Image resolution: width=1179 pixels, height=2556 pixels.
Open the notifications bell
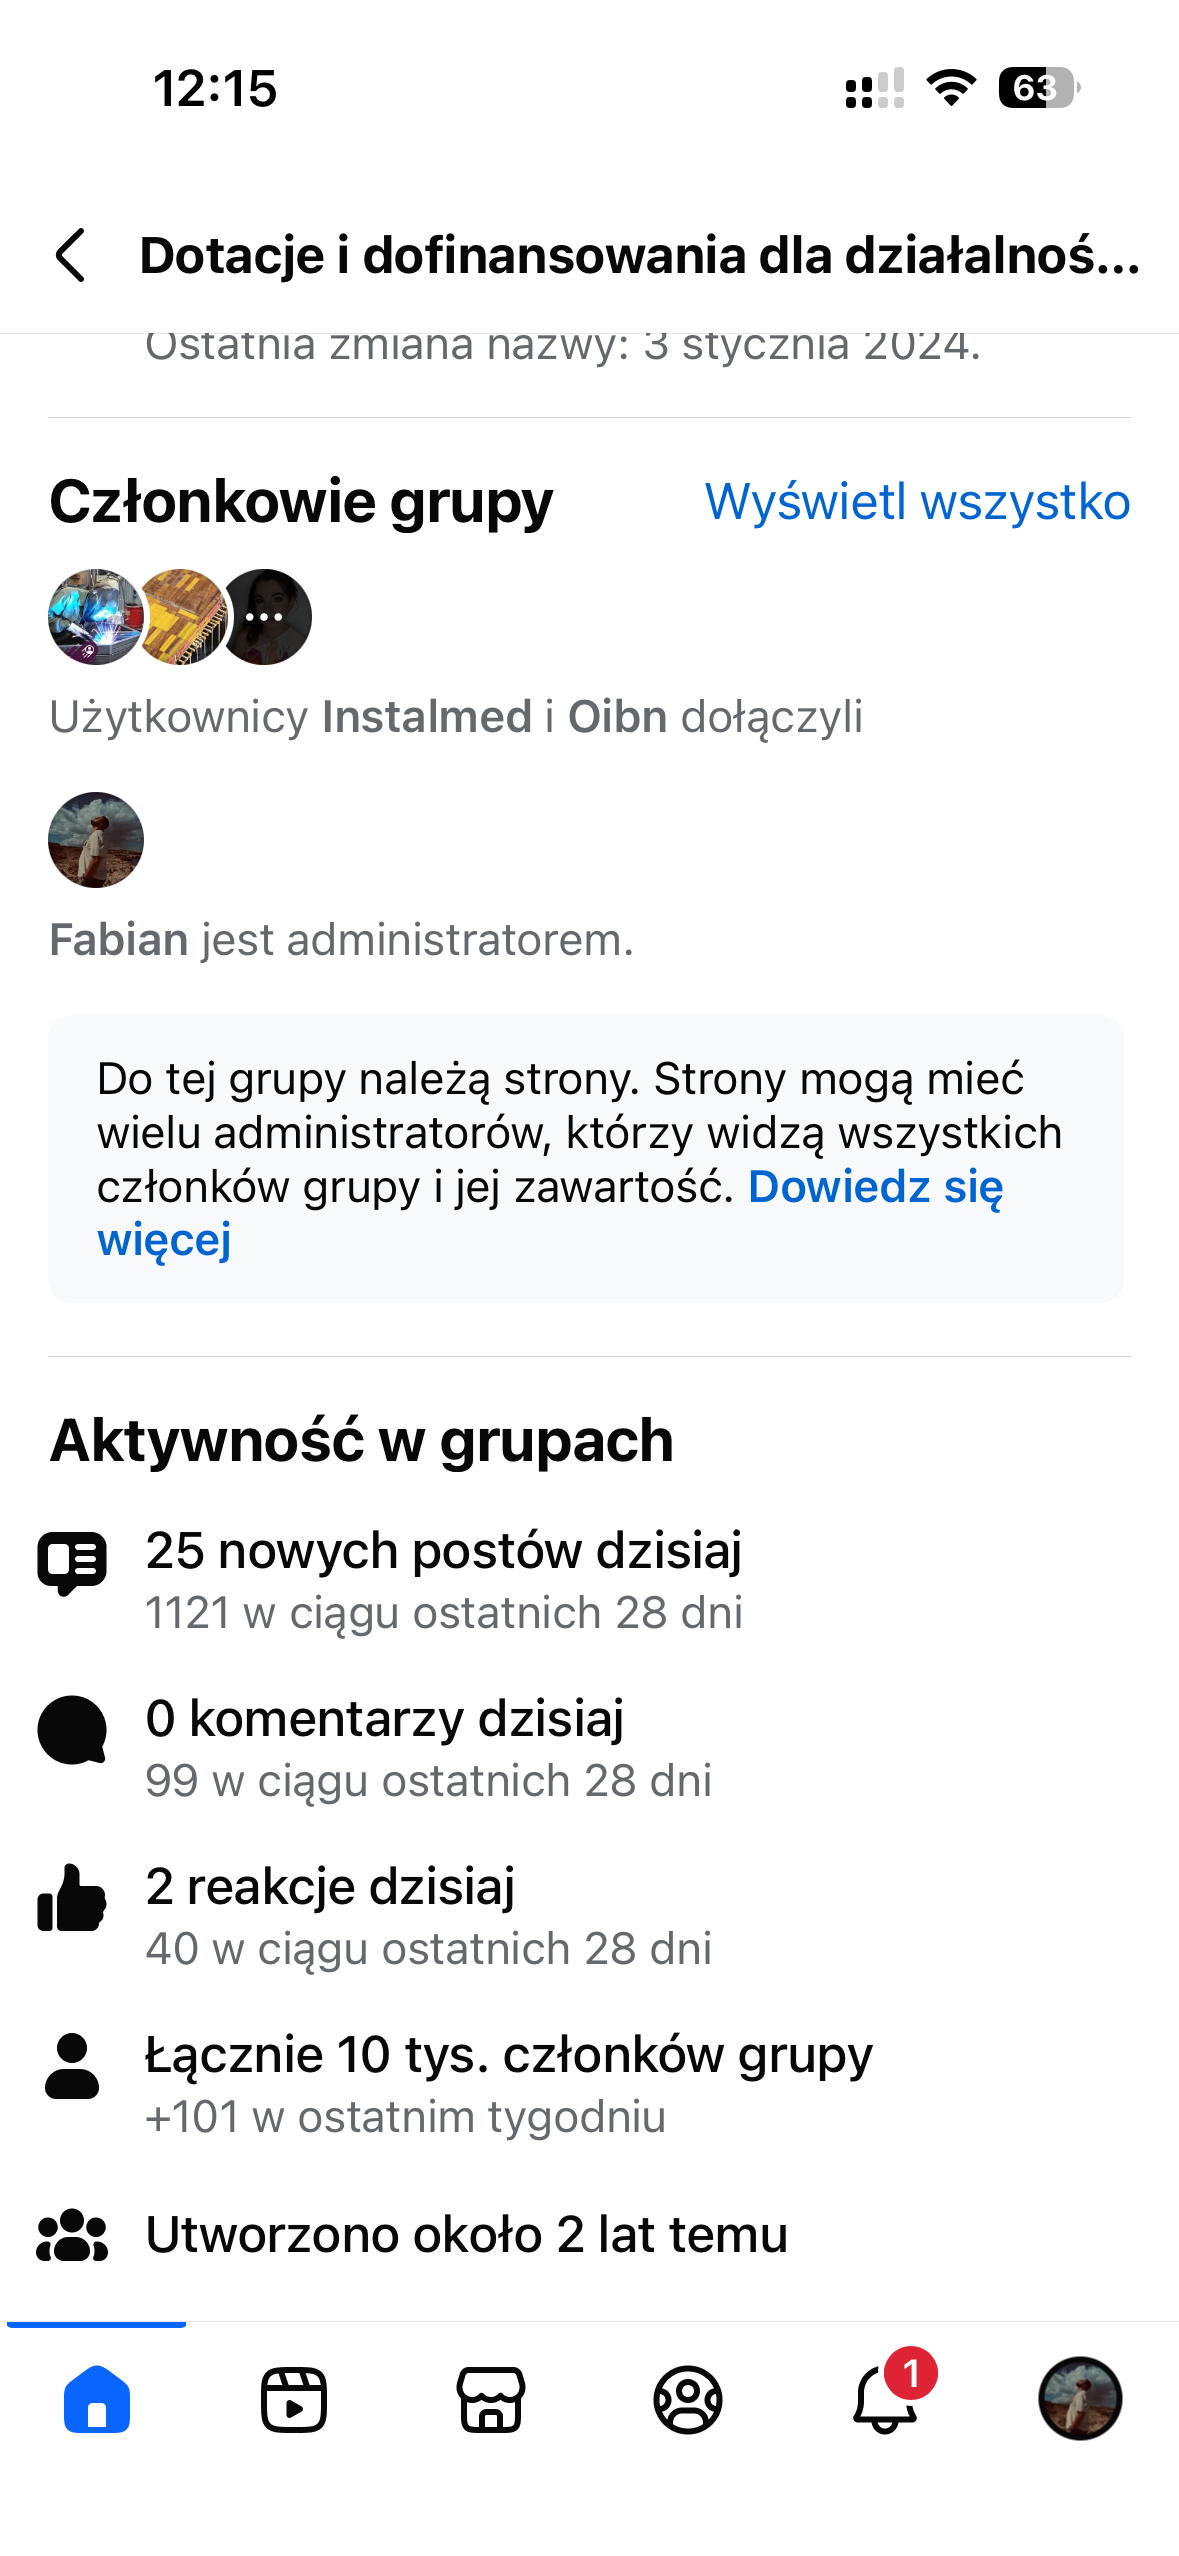[x=885, y=2398]
